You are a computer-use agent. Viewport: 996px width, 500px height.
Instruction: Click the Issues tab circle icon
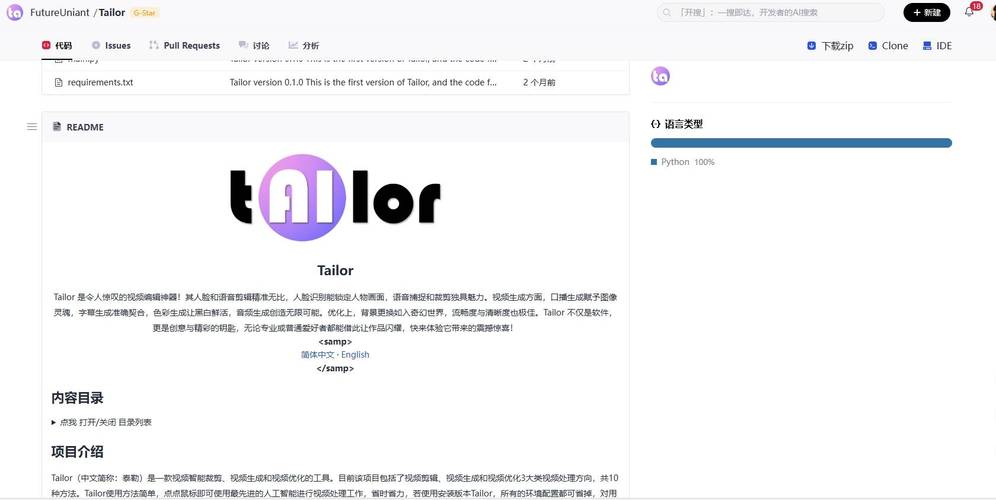tap(96, 45)
